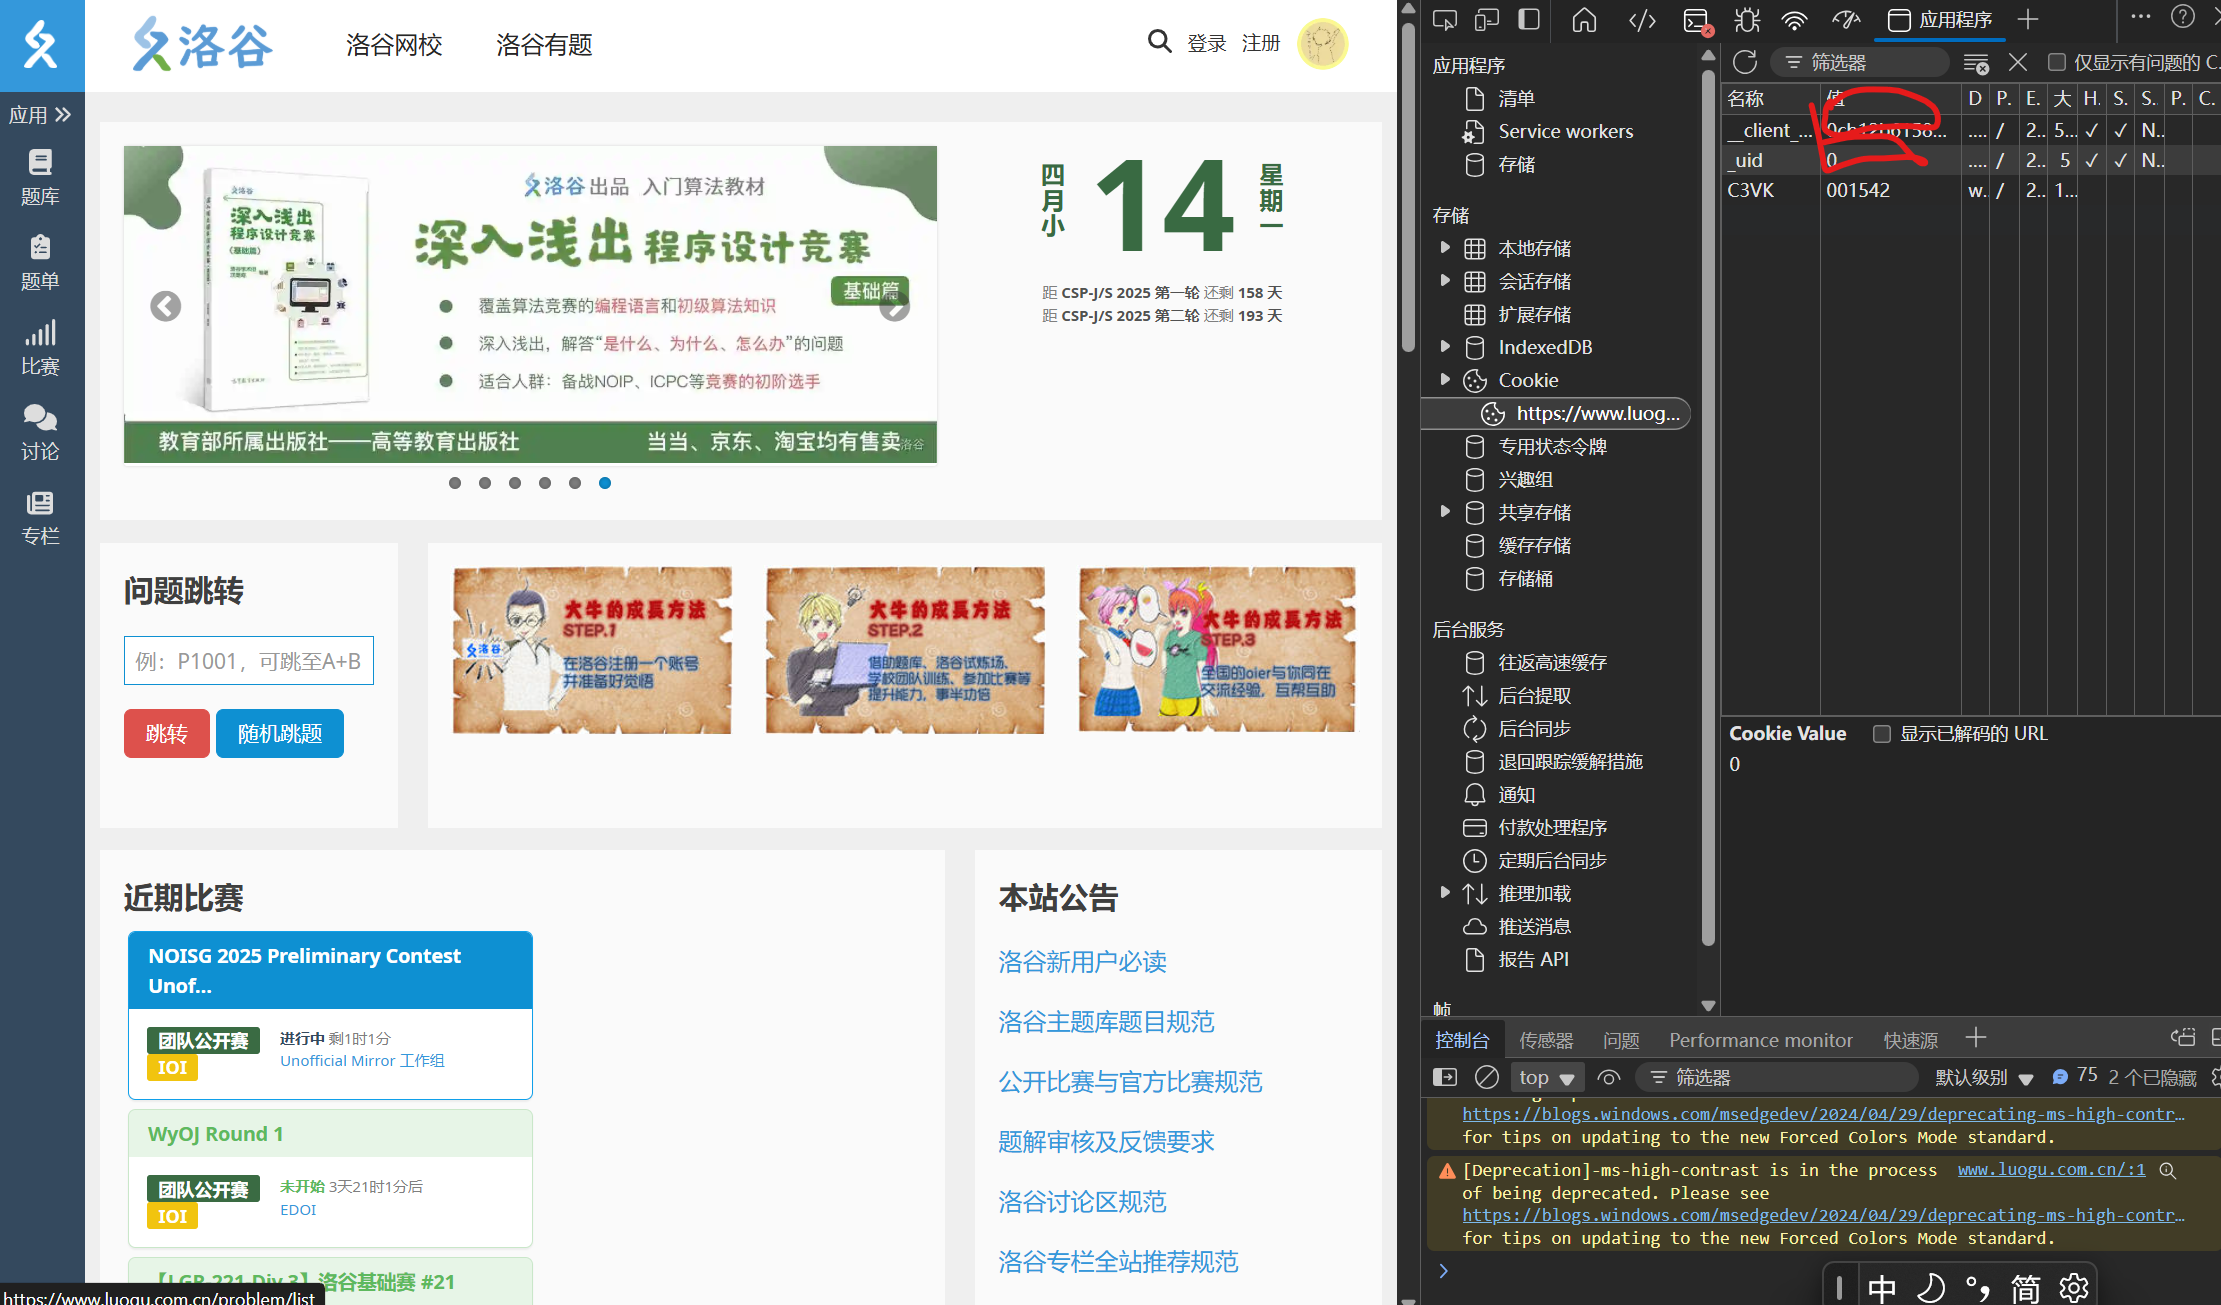Open the 默认级别 log level dropdown

click(1984, 1077)
